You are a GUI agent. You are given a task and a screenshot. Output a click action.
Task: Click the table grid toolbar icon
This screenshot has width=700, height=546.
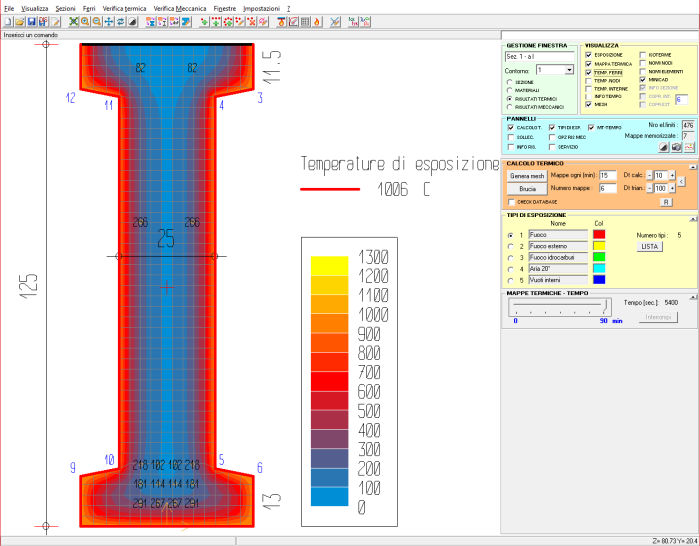(x=303, y=21)
